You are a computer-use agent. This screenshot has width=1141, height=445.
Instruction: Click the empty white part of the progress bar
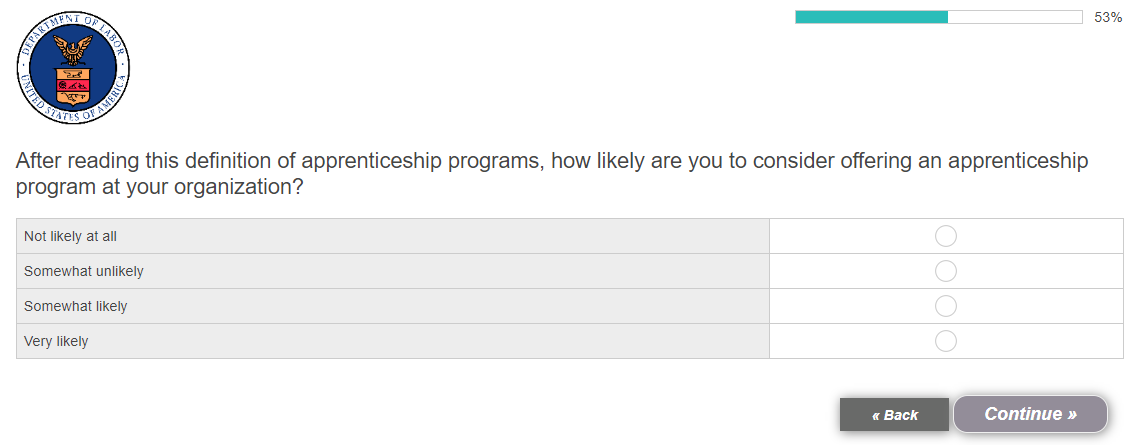(x=1014, y=17)
